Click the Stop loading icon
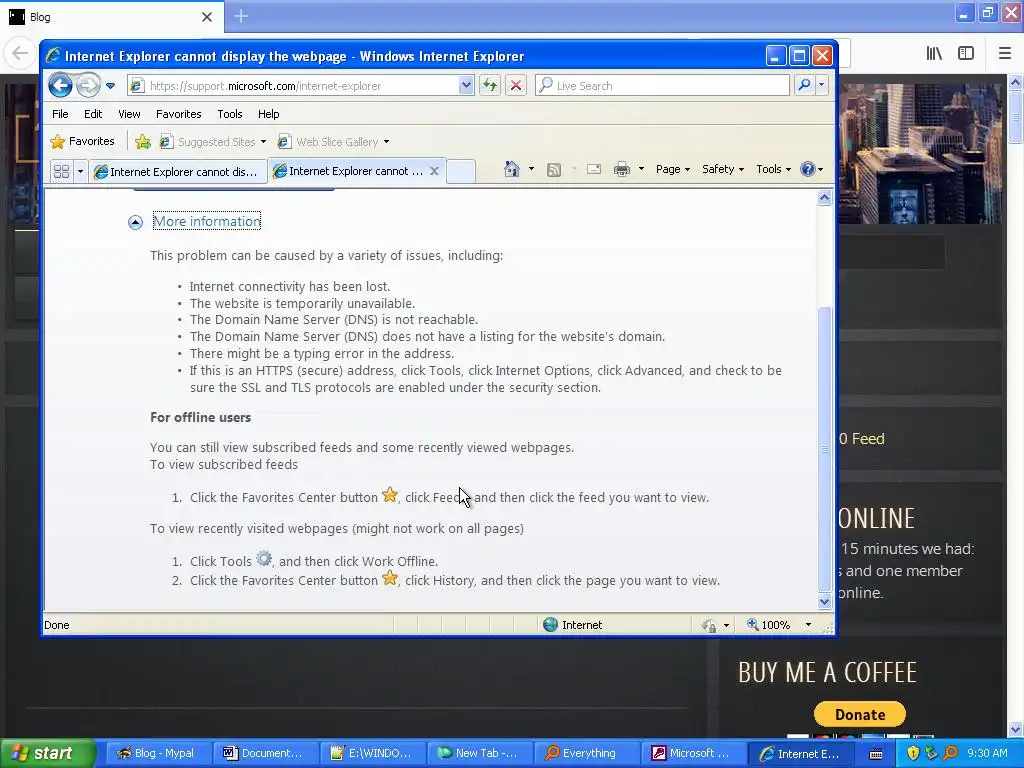The height and width of the screenshot is (768, 1024). (516, 86)
